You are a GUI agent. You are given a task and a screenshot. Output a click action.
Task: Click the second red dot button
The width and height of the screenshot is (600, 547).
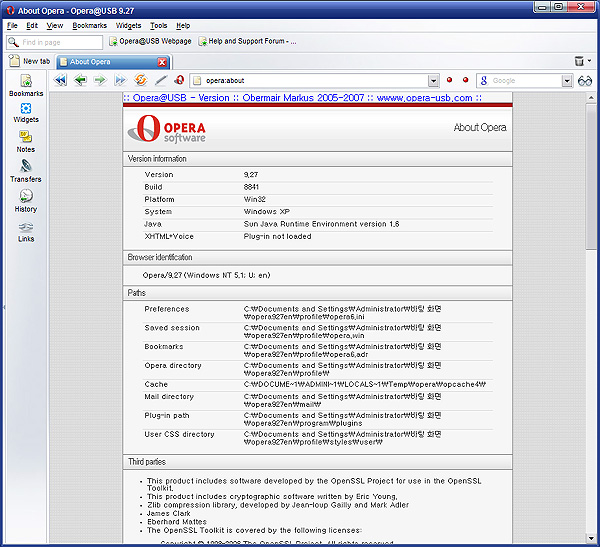[465, 80]
